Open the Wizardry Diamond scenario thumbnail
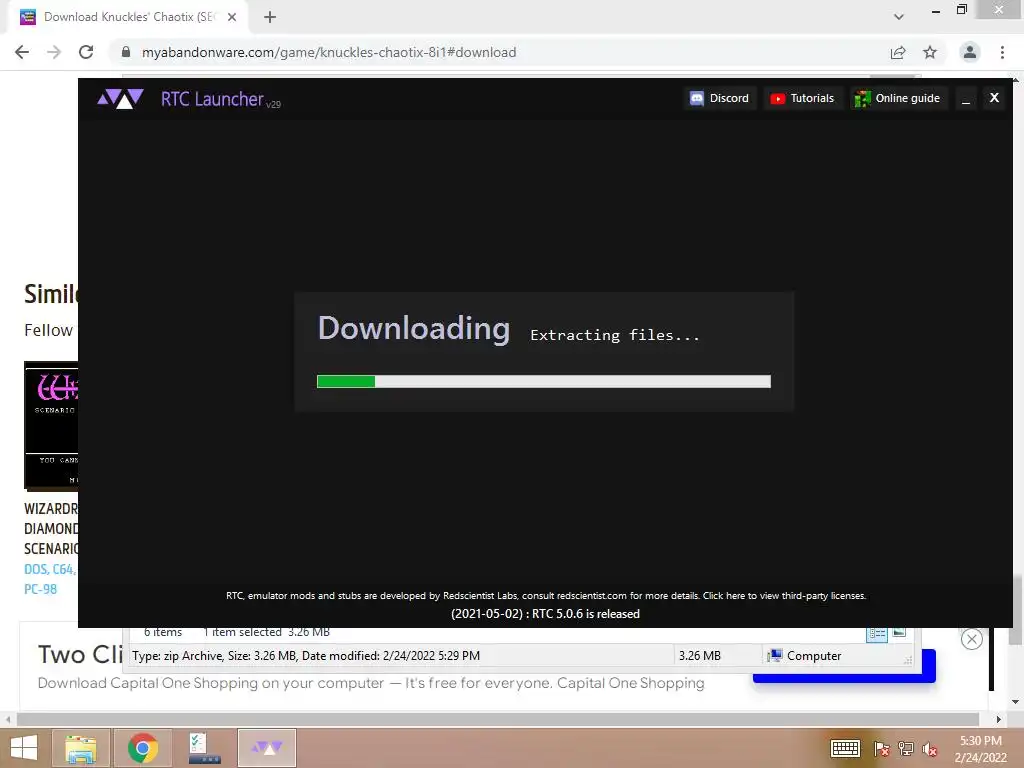The height and width of the screenshot is (768, 1024). click(x=51, y=424)
